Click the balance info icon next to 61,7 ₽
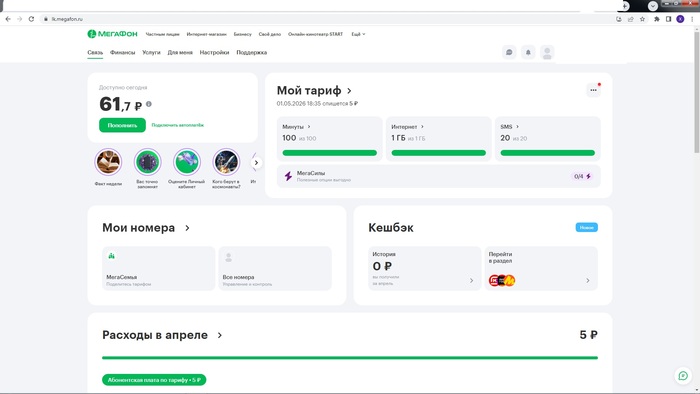Screen dimensions: 700x394 [x=149, y=104]
